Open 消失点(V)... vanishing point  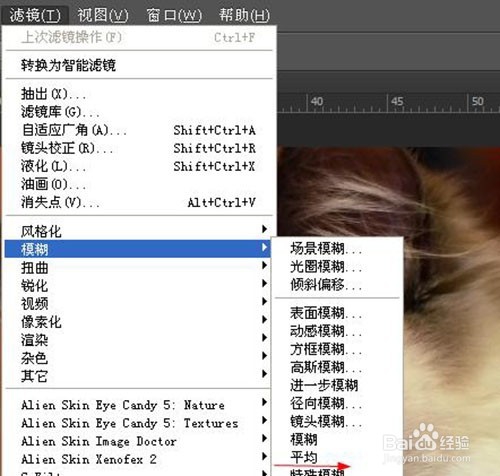click(x=139, y=202)
